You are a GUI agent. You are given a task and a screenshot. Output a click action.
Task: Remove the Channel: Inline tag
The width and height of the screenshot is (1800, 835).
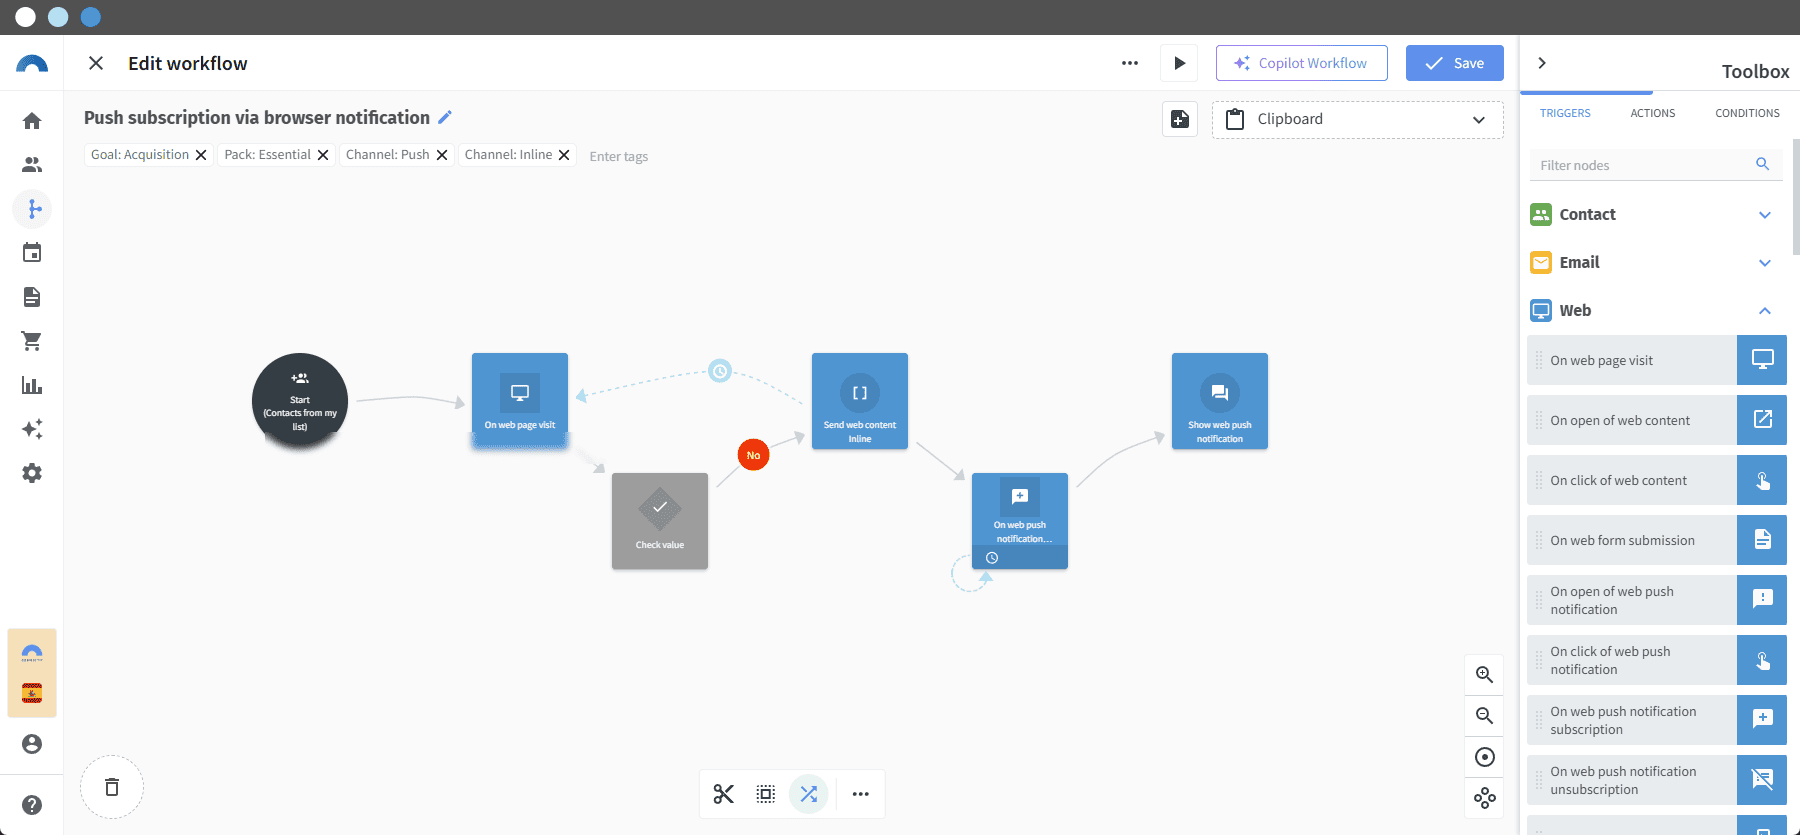[x=564, y=155]
